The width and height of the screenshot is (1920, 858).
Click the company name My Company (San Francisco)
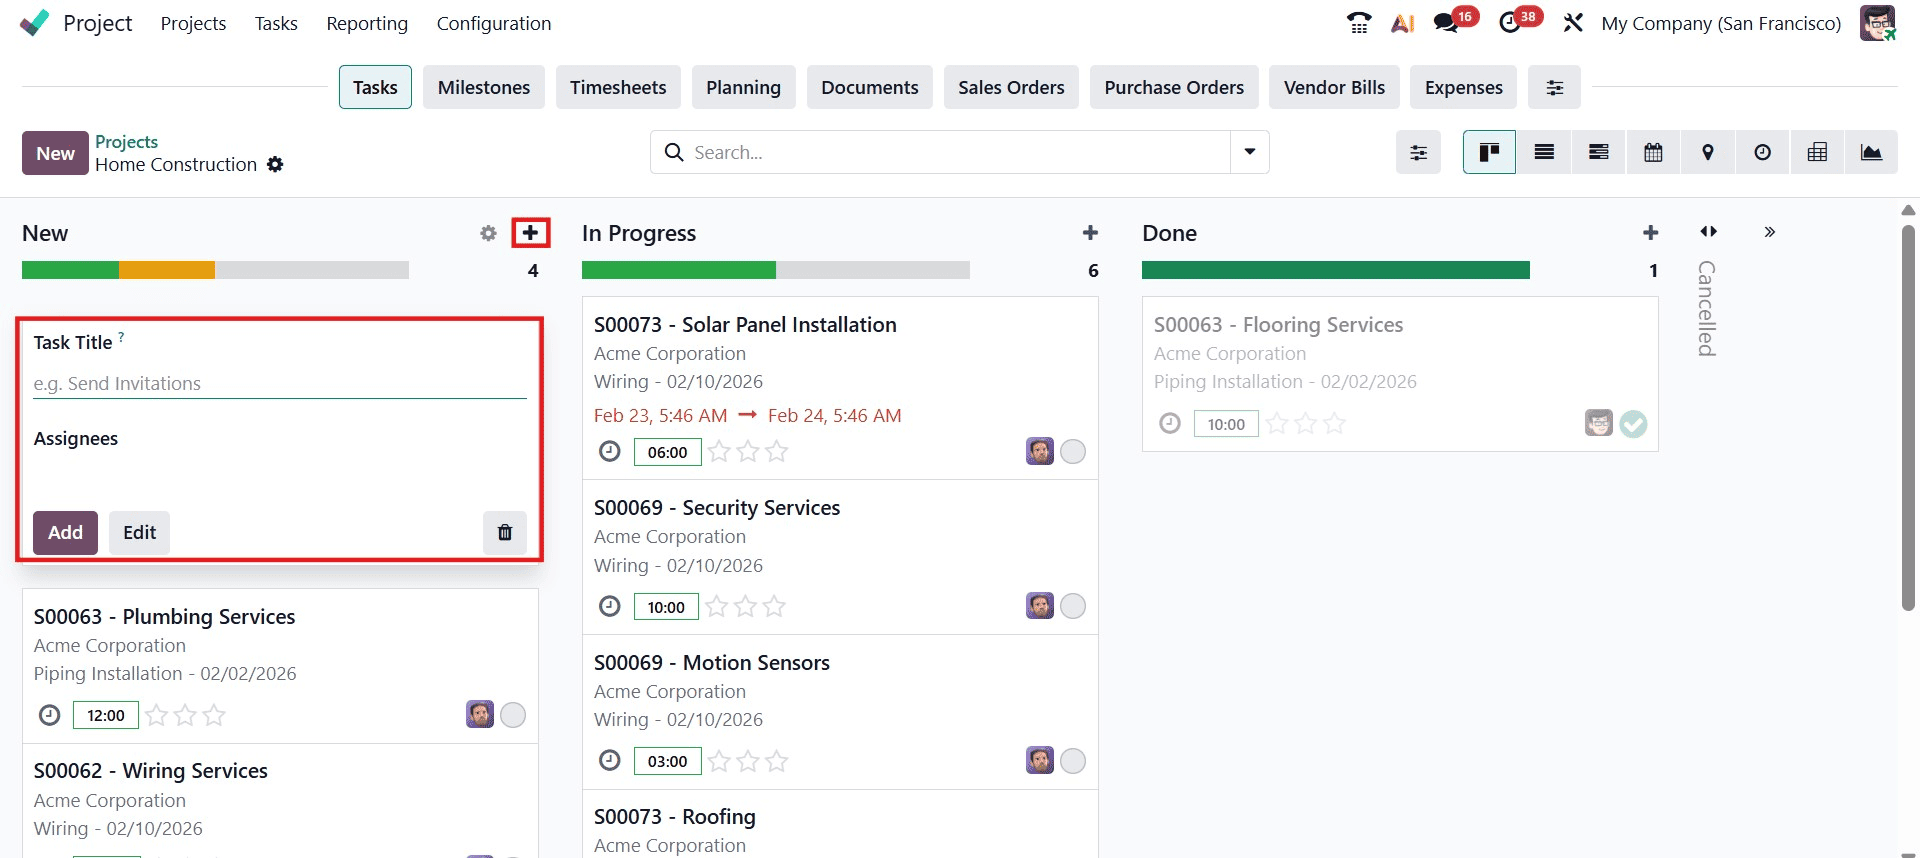point(1721,23)
